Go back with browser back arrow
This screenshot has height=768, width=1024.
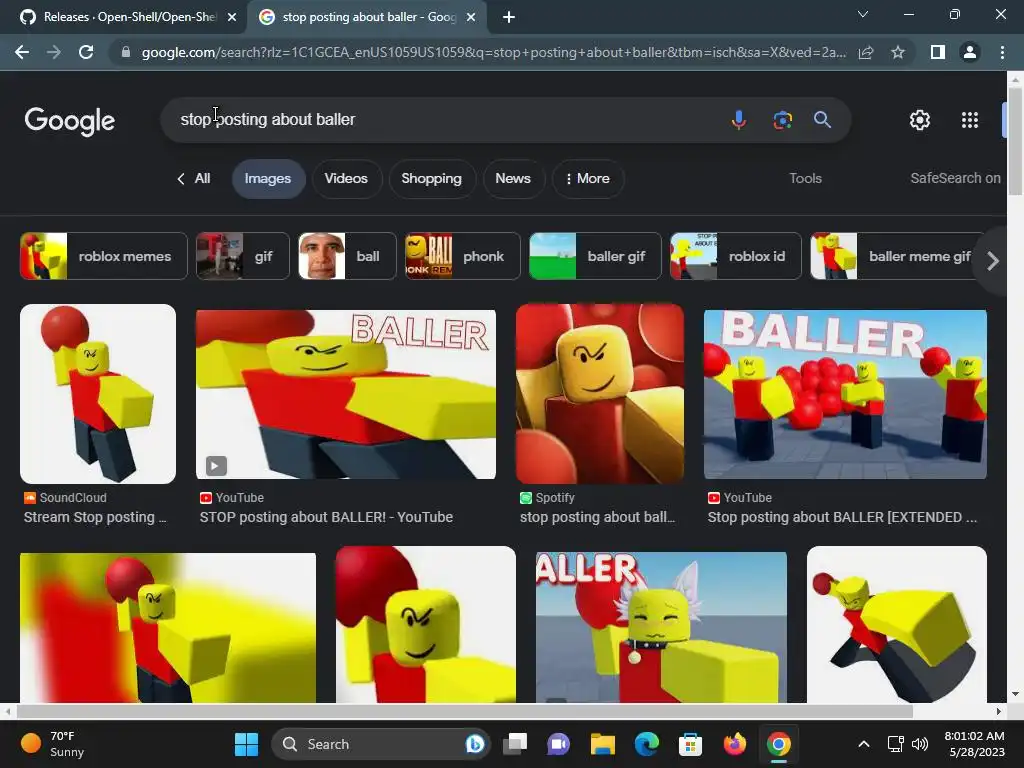click(x=22, y=52)
